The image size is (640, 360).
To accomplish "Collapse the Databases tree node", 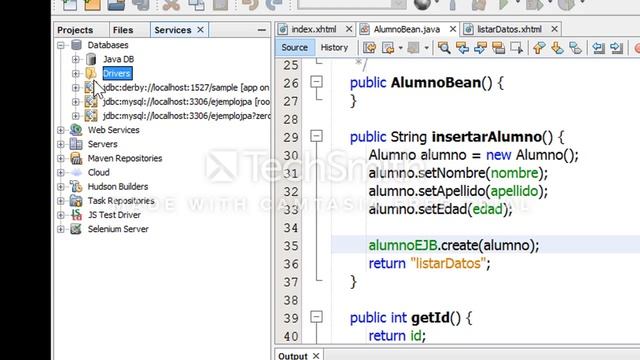I will point(61,45).
